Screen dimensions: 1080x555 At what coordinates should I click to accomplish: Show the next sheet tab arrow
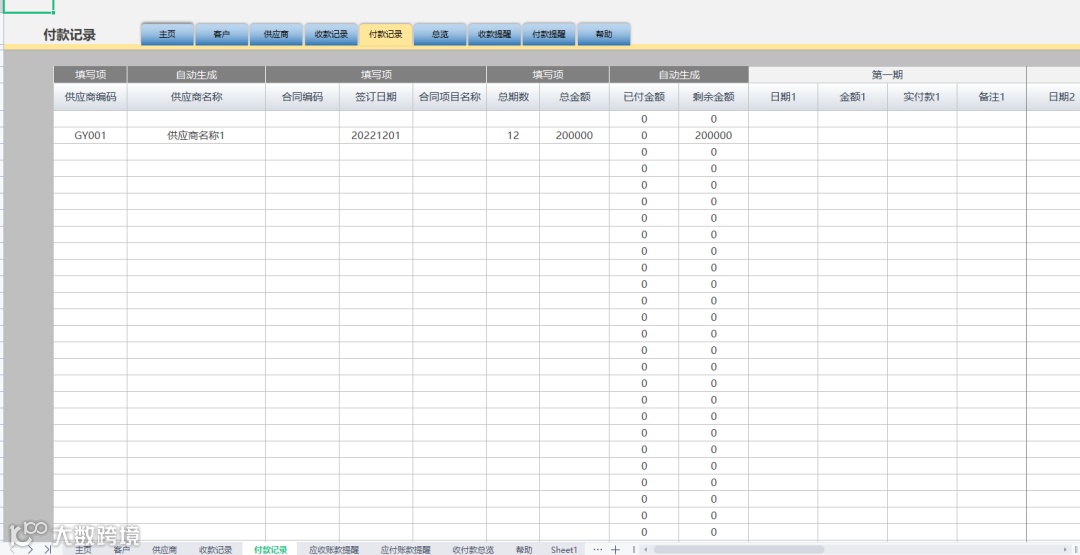[x=30, y=549]
